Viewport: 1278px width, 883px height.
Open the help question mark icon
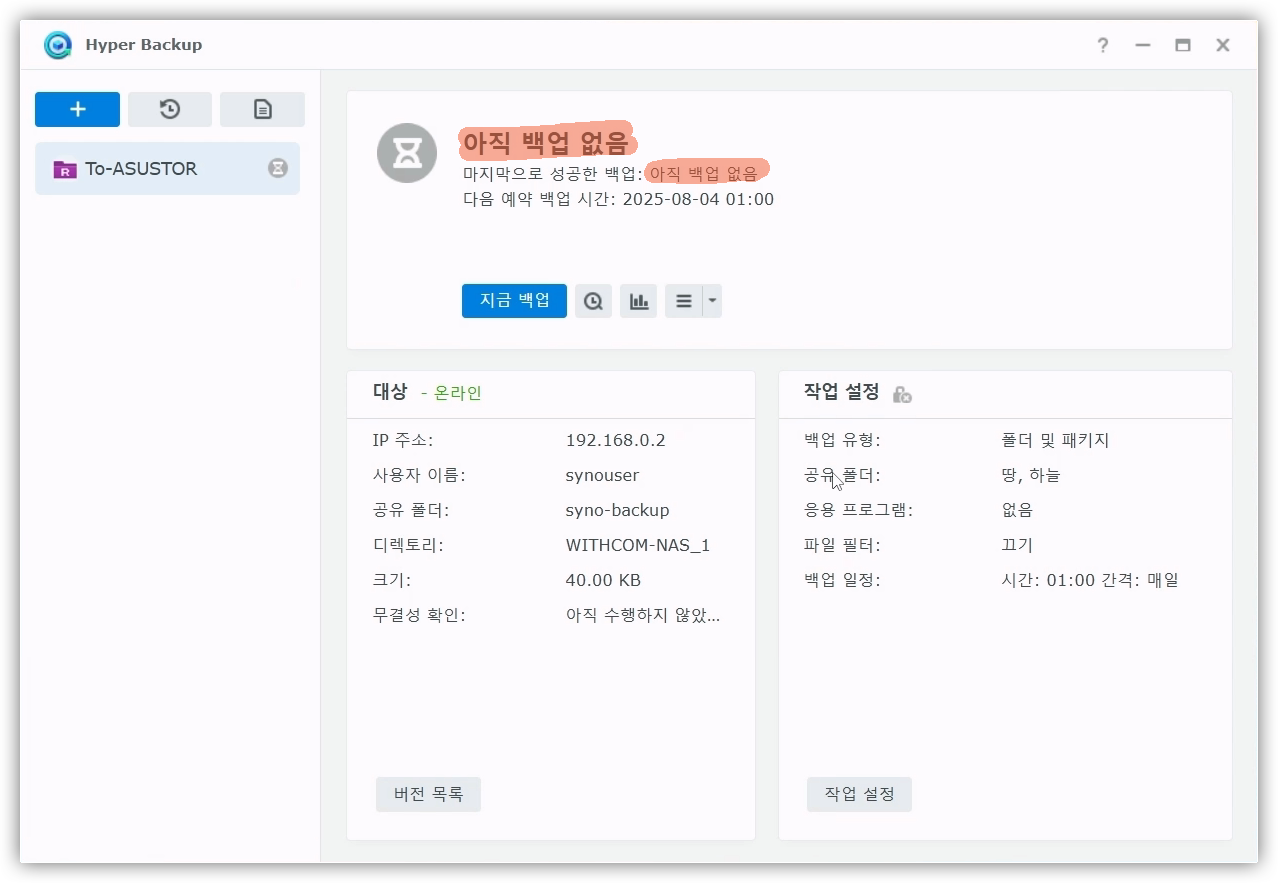click(1102, 45)
